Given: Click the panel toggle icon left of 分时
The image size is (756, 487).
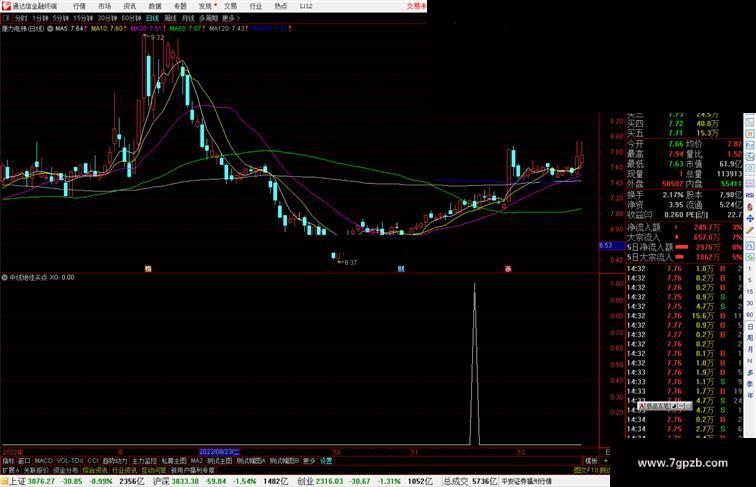Looking at the screenshot, I should (x=6, y=18).
